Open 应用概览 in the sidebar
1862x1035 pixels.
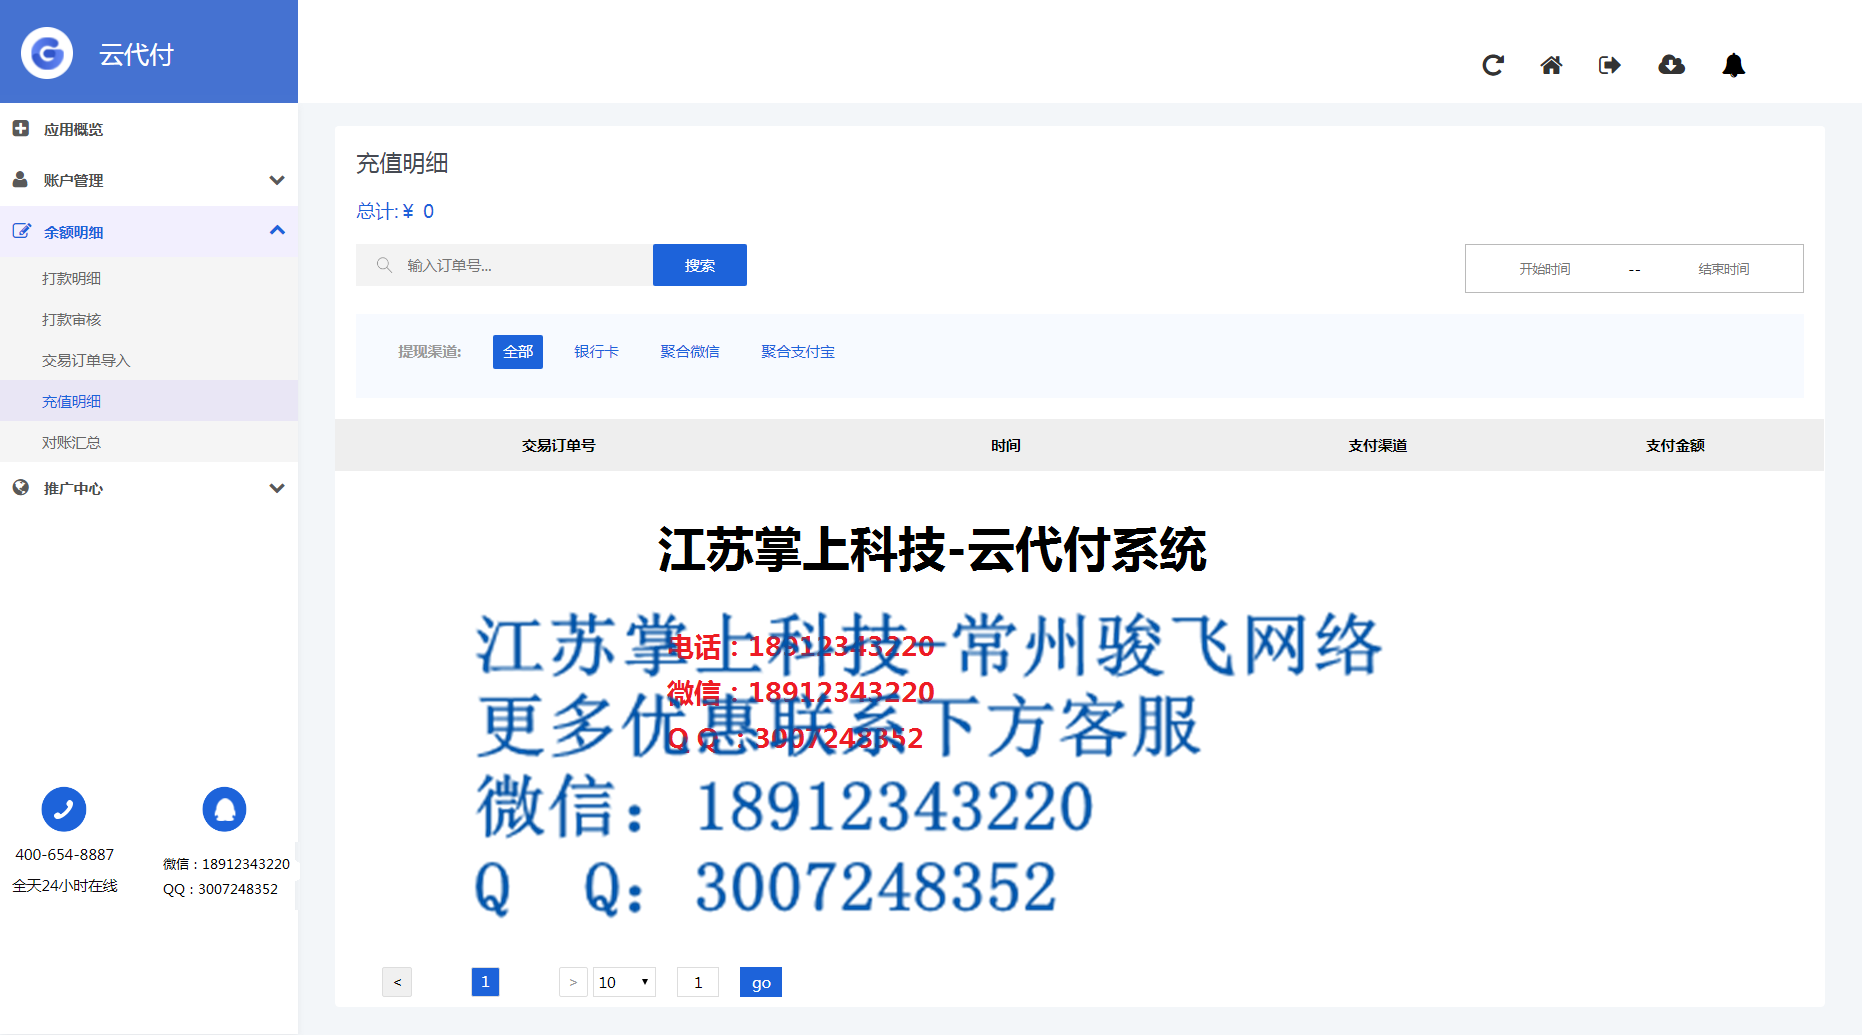pos(73,129)
